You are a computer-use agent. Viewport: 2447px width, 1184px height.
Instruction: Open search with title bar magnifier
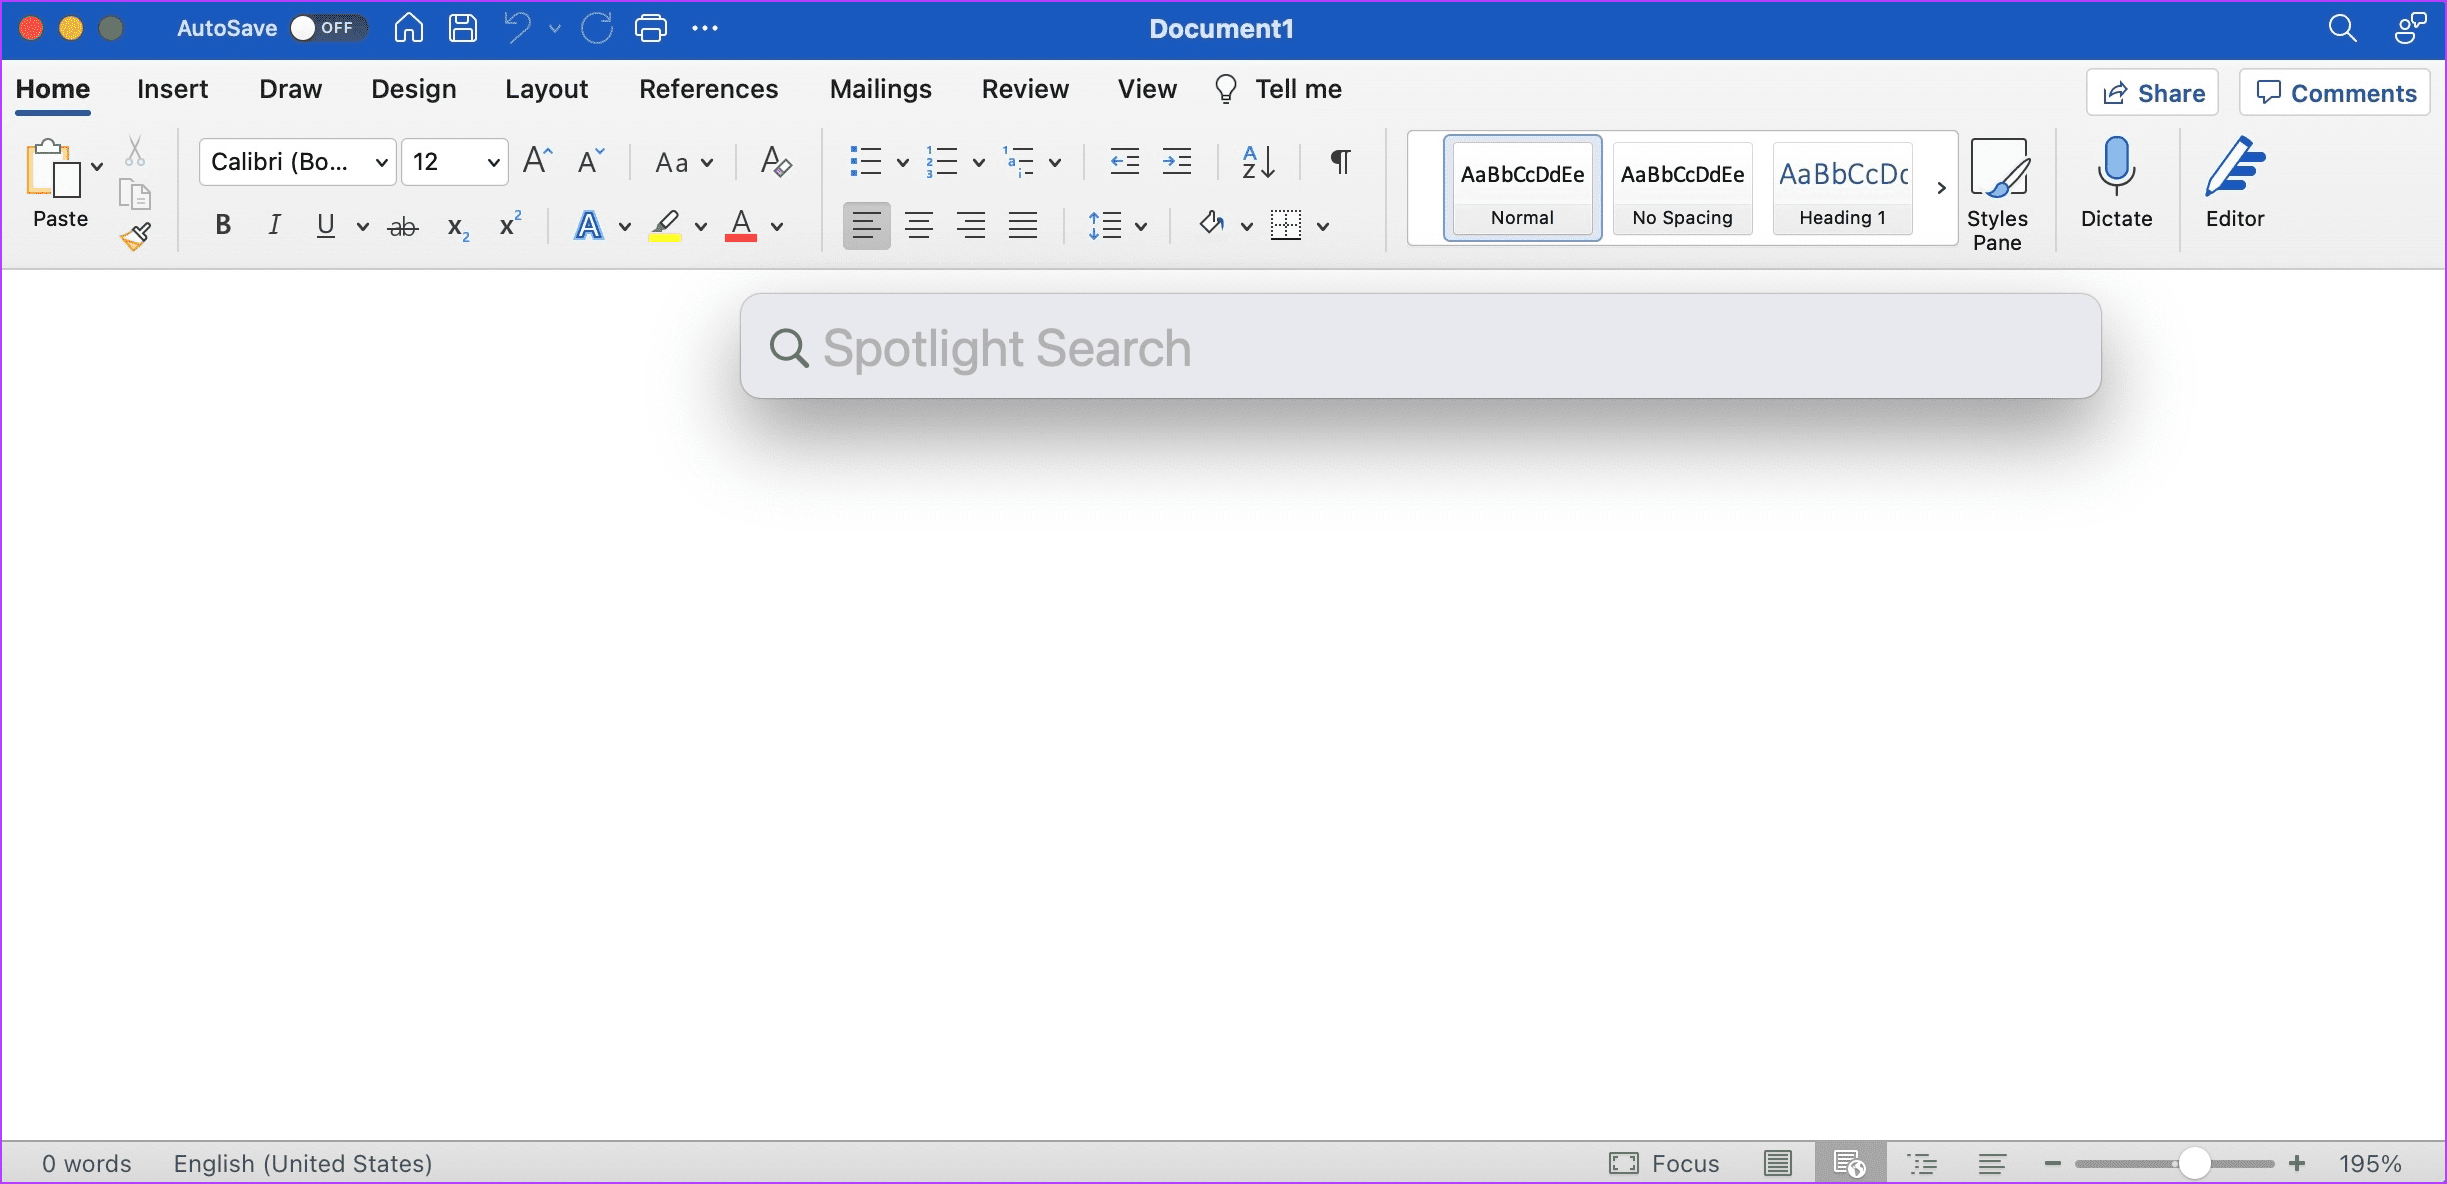tap(2343, 28)
